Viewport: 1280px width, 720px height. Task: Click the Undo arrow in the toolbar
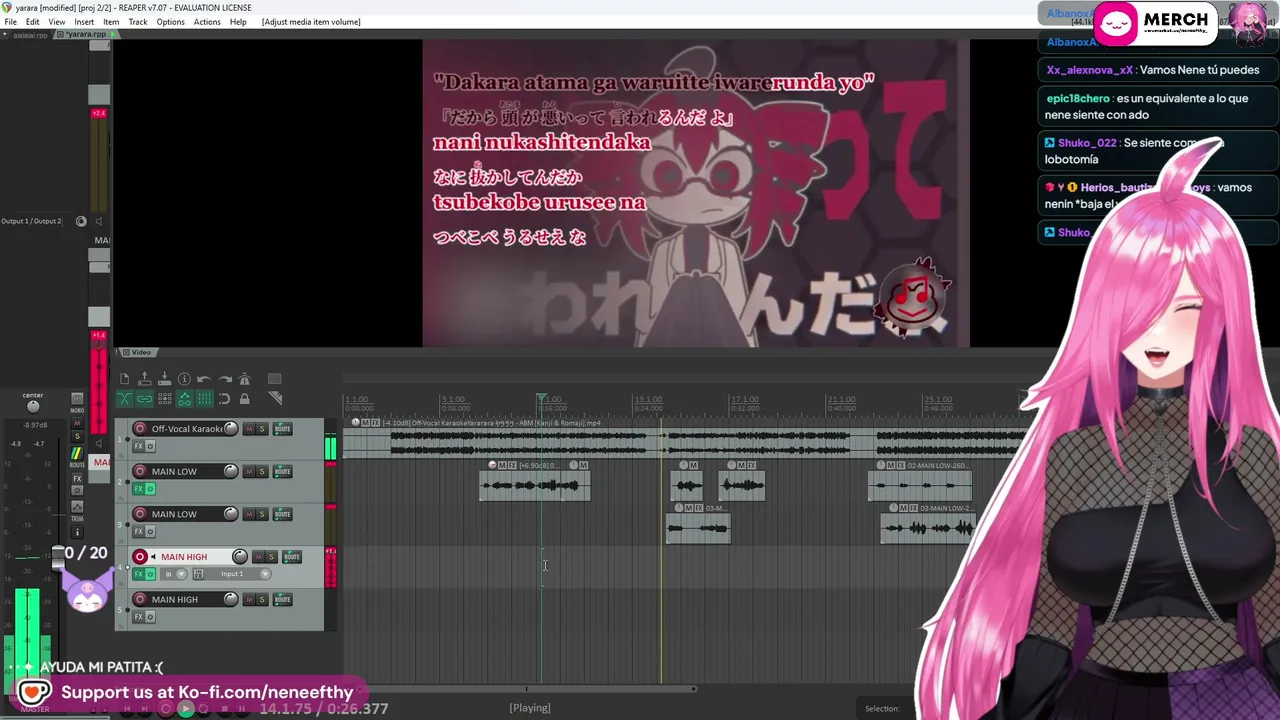point(204,379)
